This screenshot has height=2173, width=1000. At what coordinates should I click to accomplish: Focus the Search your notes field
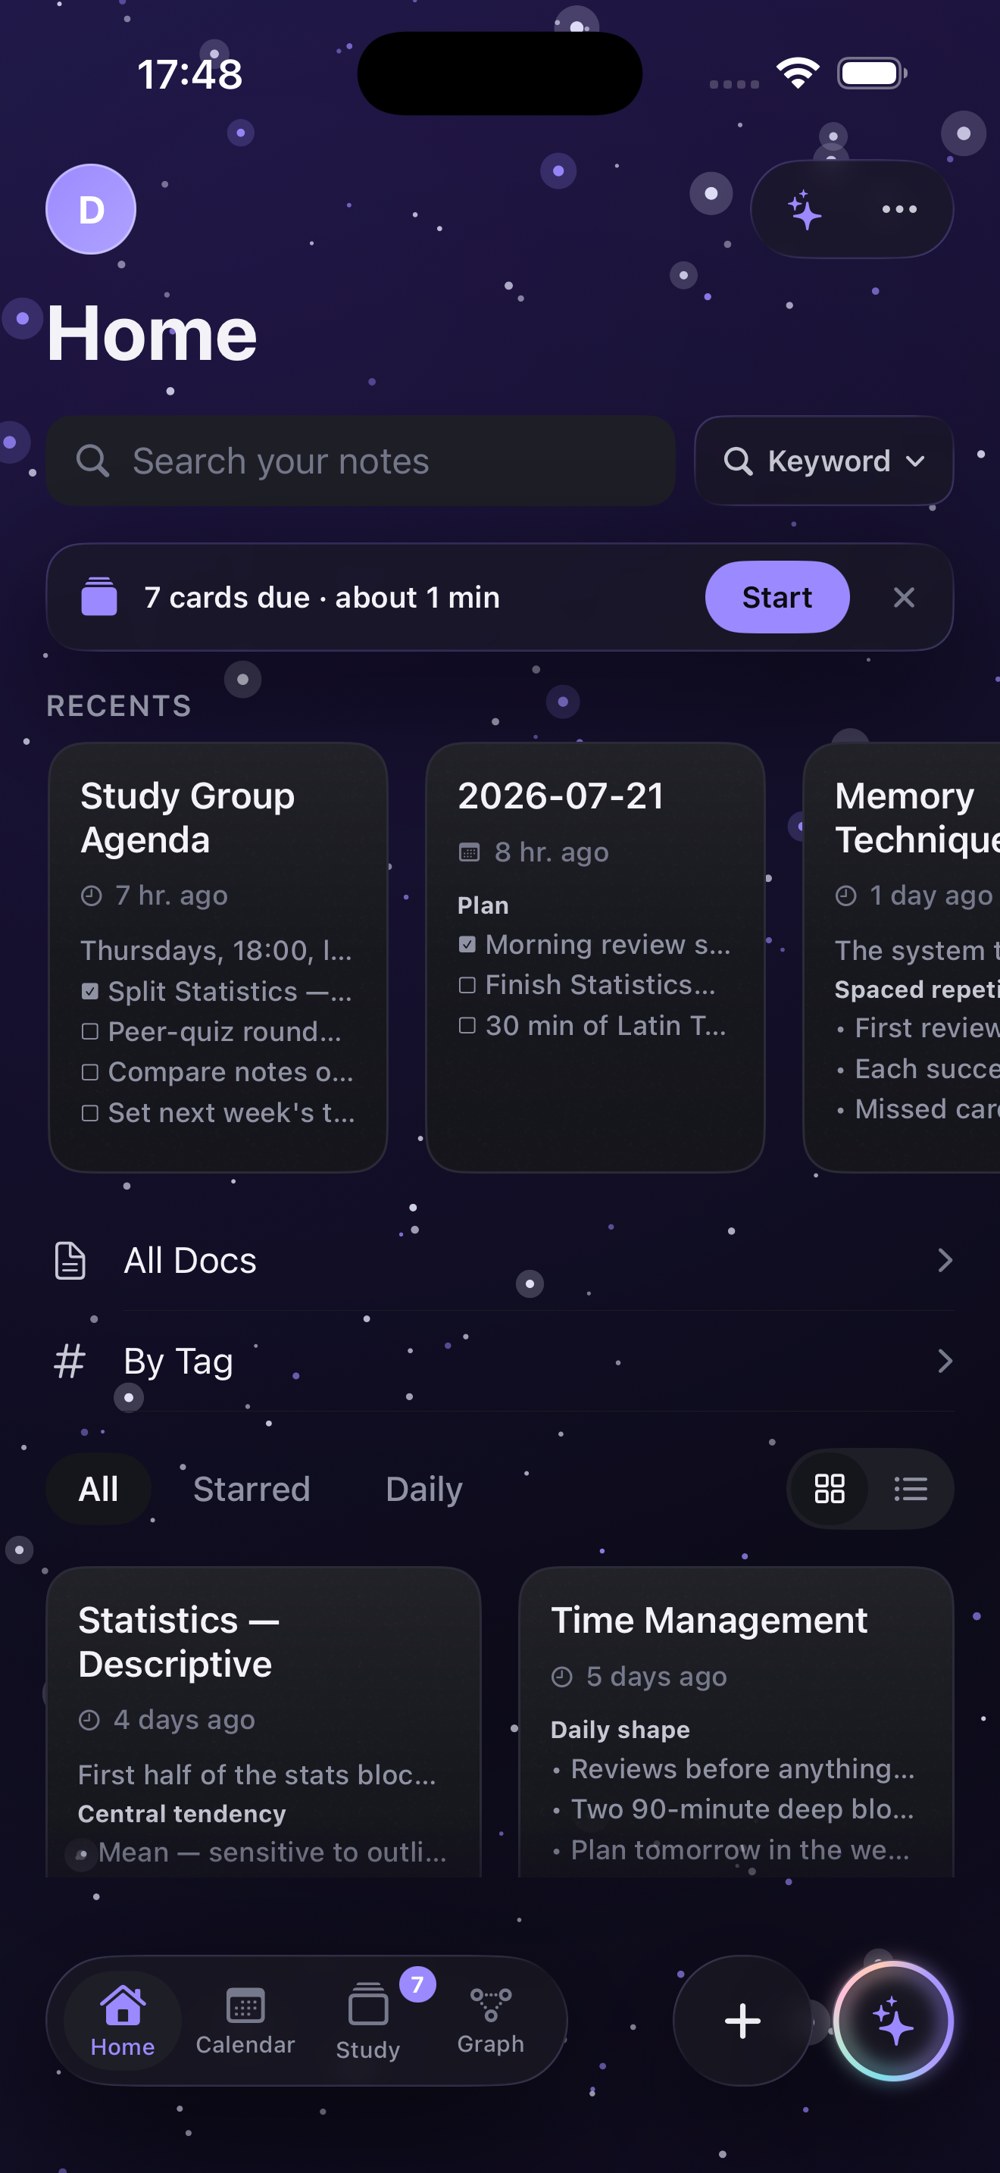click(x=361, y=461)
